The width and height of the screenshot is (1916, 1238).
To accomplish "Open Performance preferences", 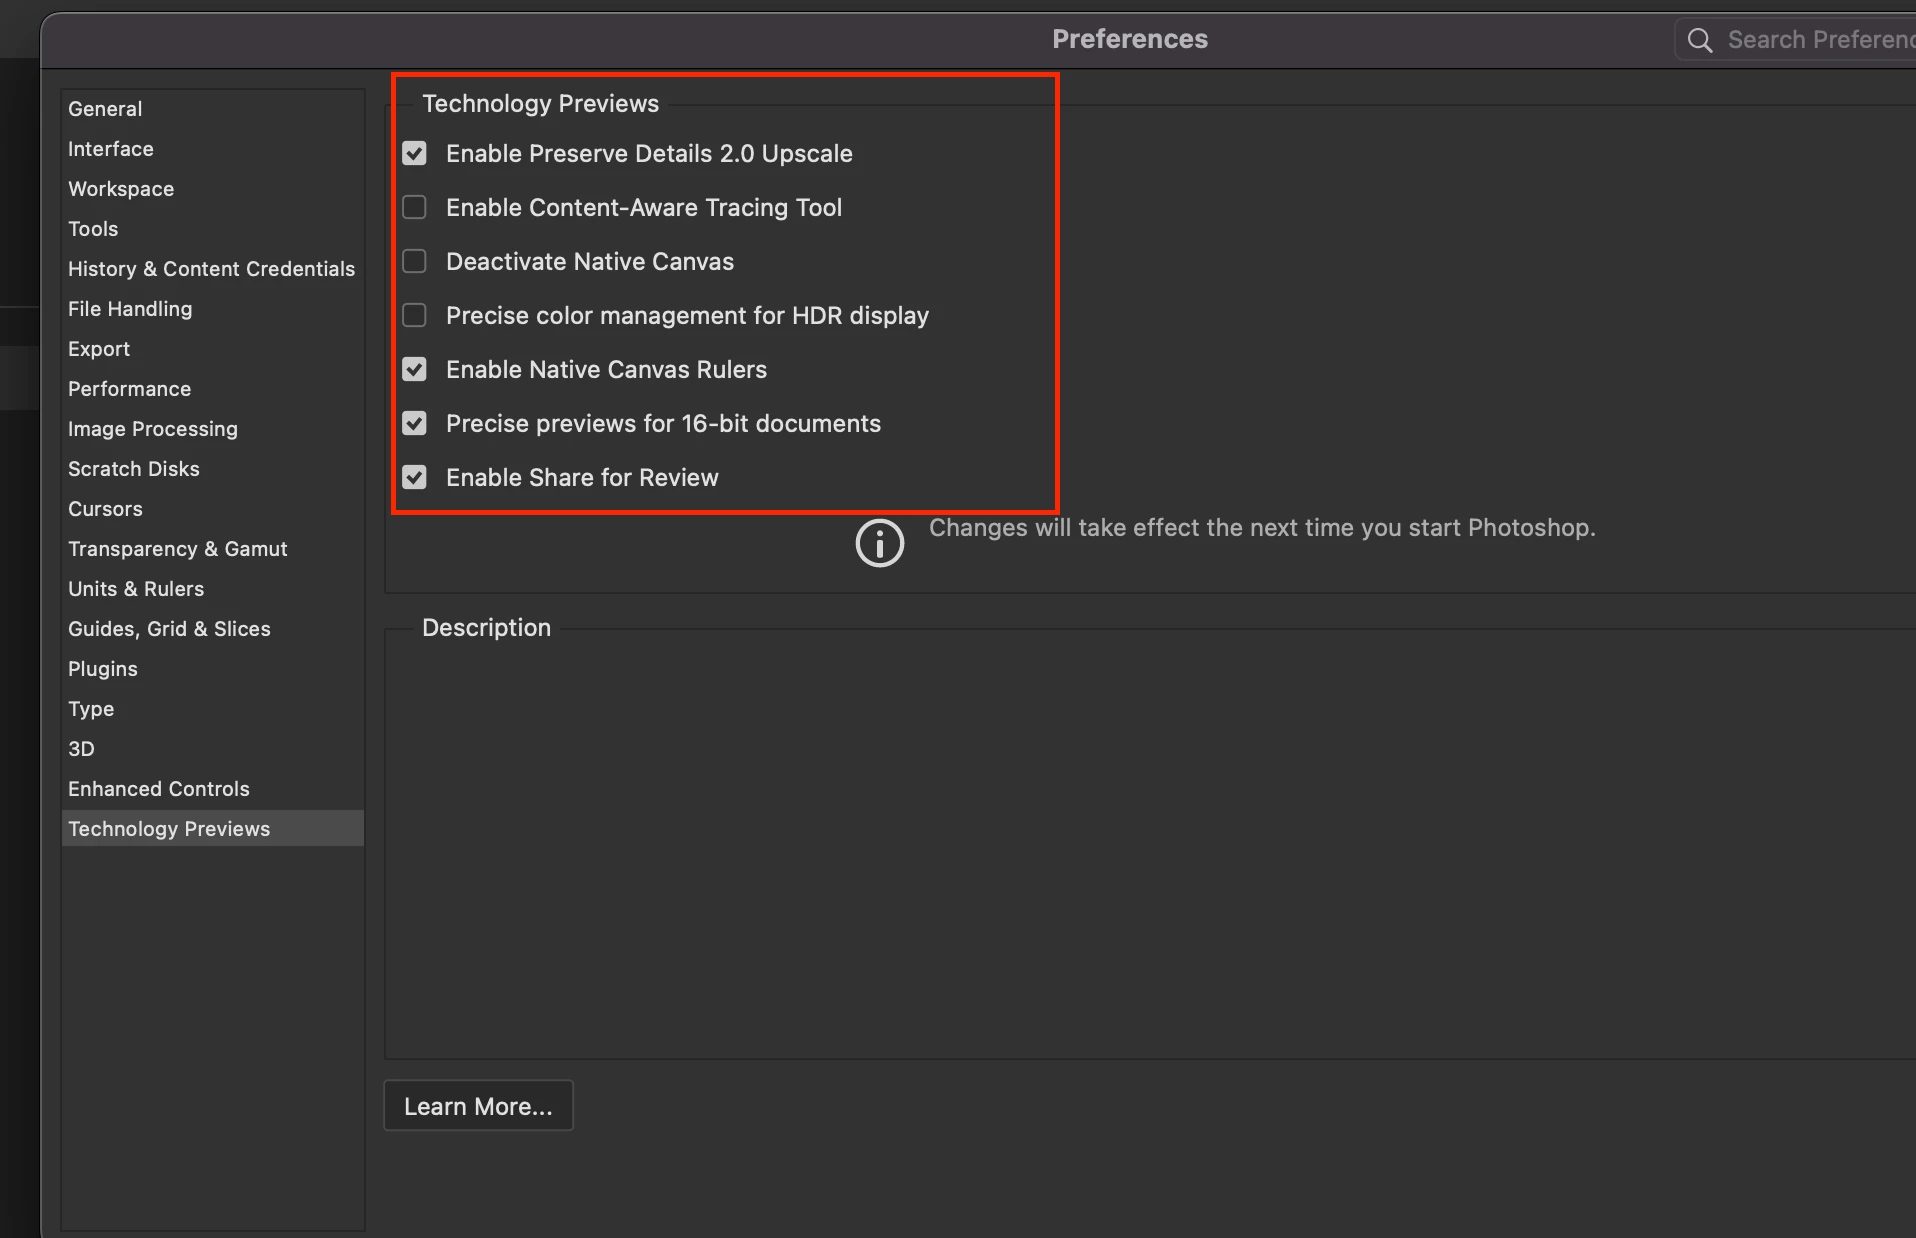I will tap(212, 388).
